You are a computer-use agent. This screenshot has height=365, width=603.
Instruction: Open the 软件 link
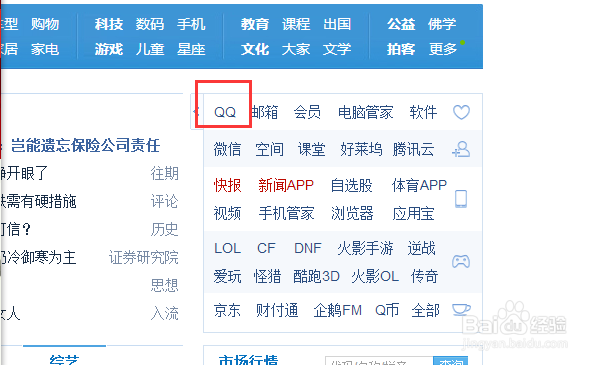point(423,112)
